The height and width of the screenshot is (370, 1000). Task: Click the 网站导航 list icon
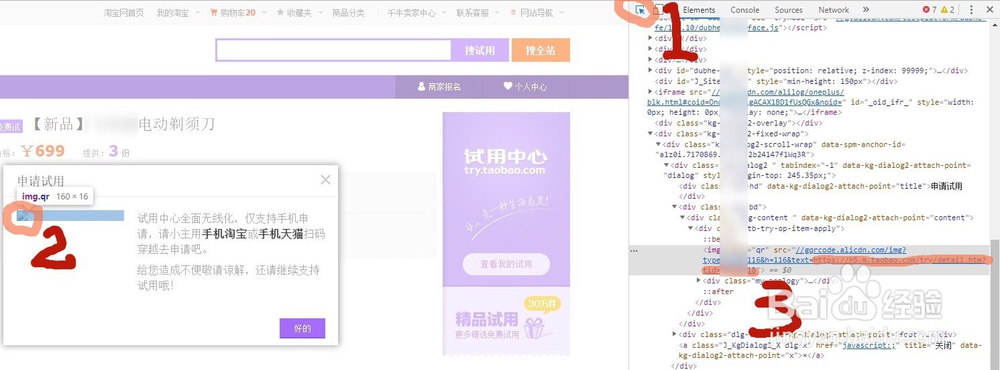(x=513, y=12)
